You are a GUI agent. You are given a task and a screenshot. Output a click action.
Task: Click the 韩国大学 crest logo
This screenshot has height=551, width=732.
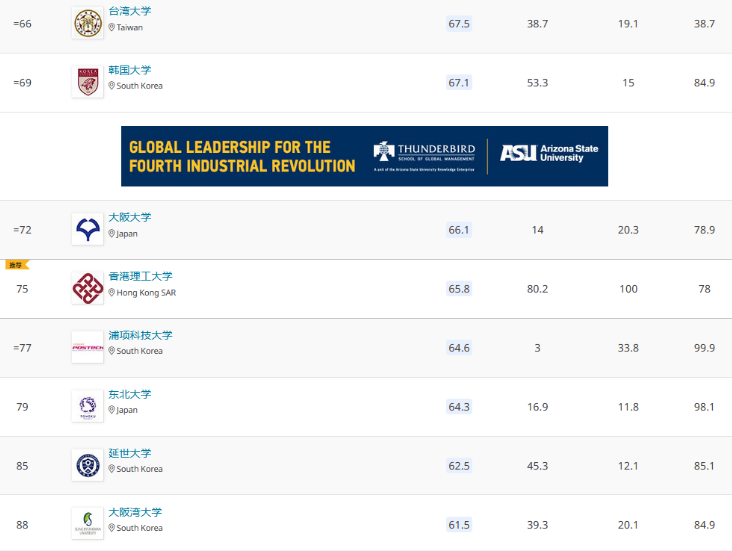tap(88, 82)
